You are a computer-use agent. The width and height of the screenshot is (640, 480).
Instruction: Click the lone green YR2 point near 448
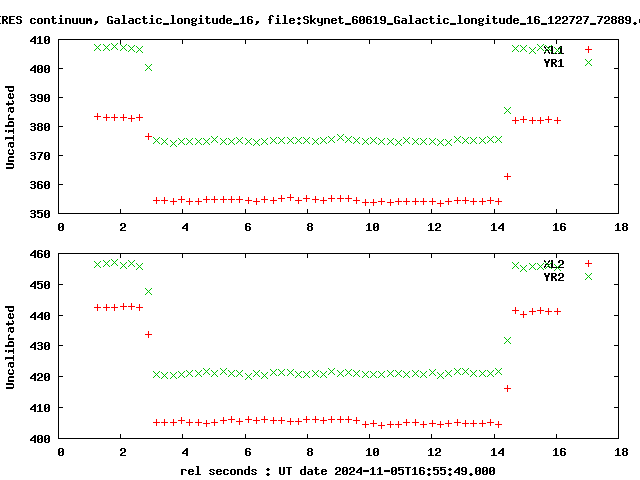pos(149,291)
